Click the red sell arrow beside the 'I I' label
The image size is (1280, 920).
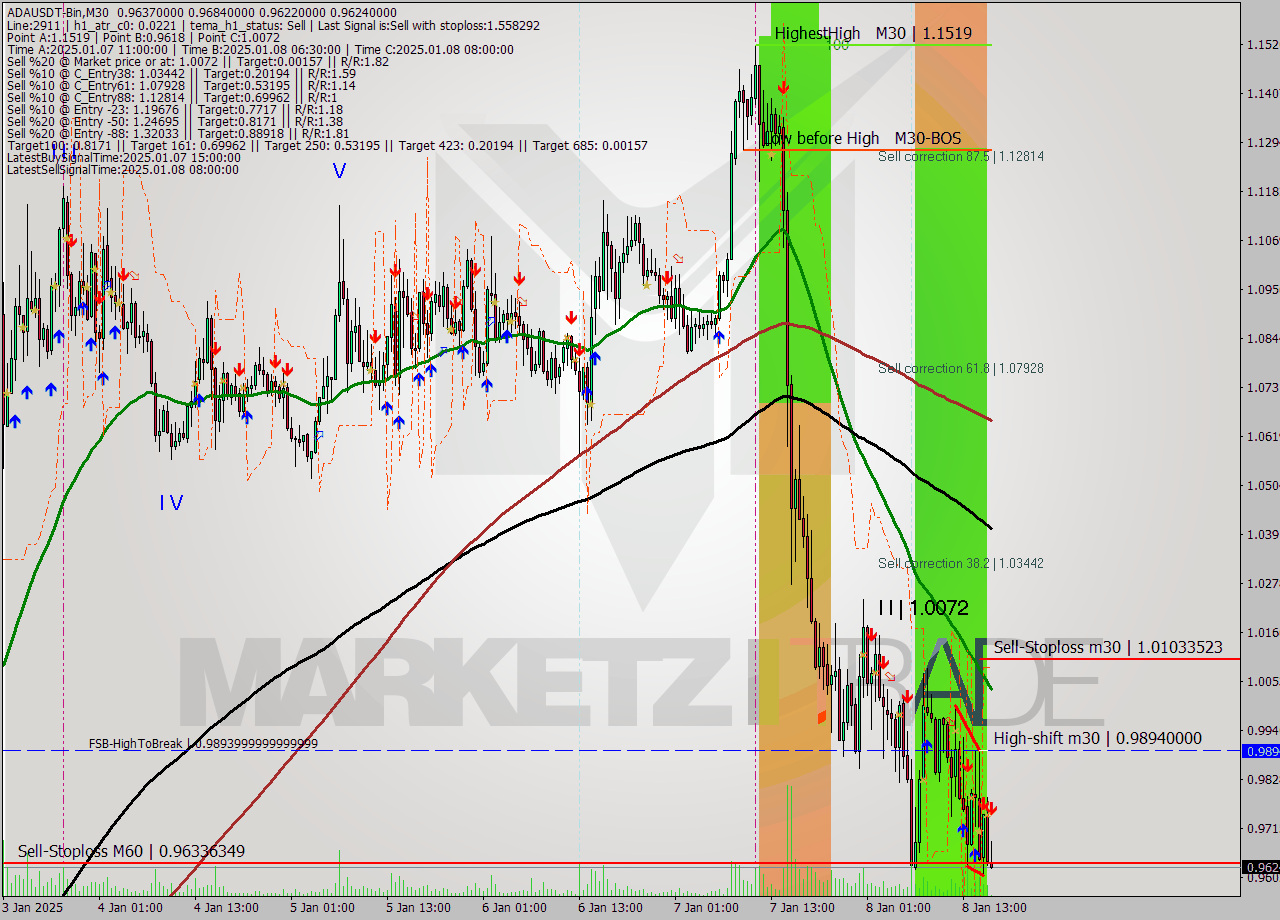point(871,634)
